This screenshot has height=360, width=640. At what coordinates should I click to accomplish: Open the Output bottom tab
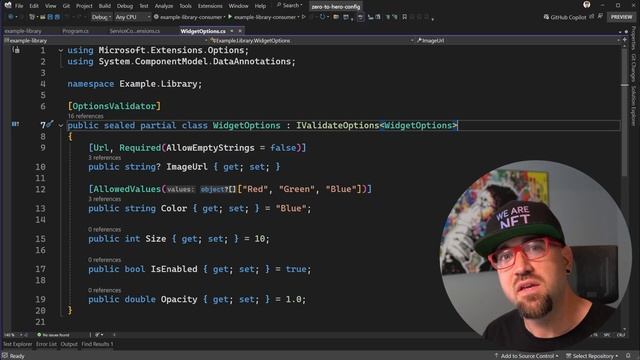(x=69, y=344)
